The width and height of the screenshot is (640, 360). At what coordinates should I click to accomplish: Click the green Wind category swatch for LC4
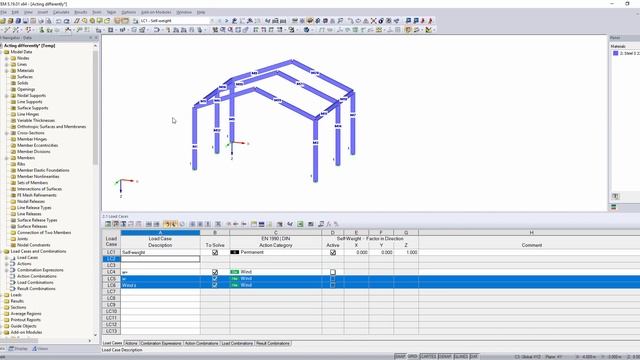pos(234,272)
